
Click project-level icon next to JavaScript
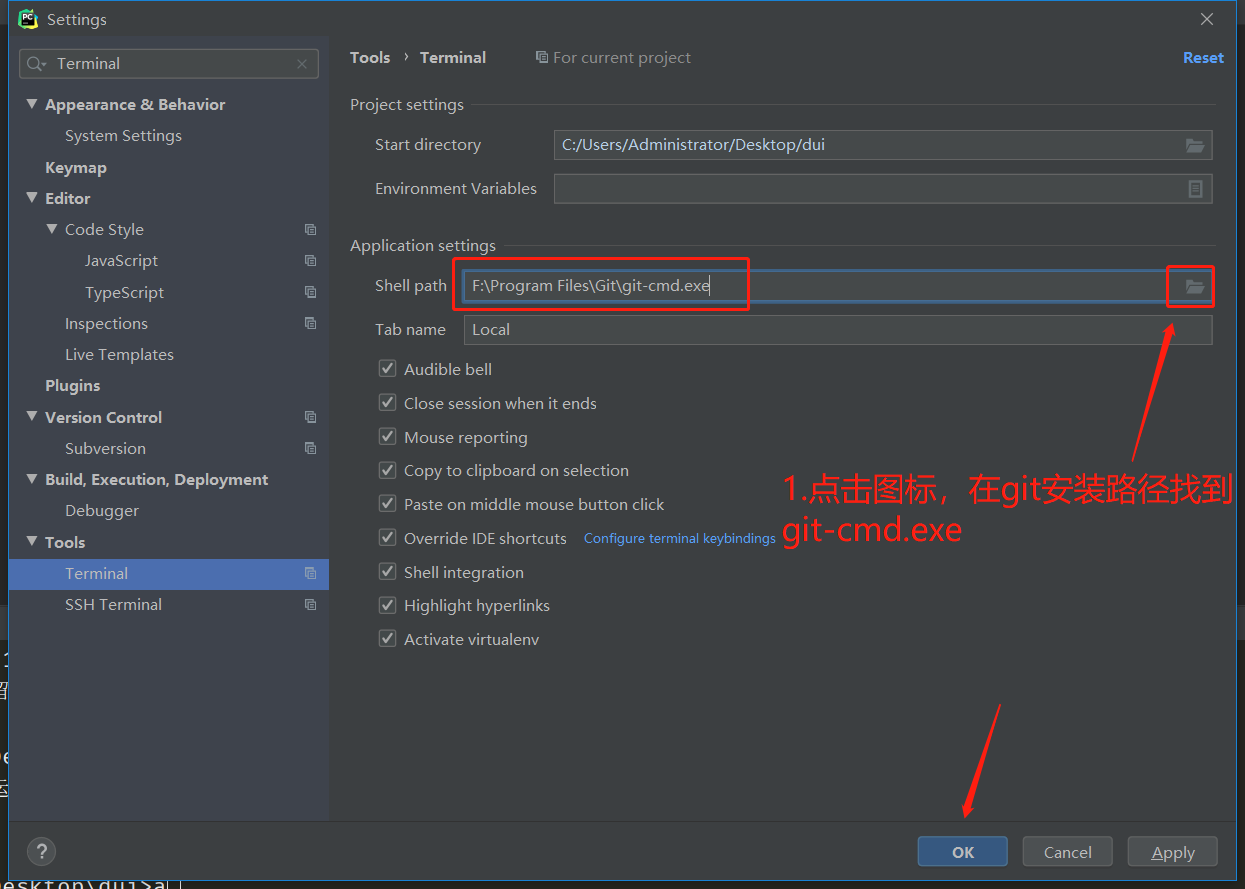click(x=311, y=261)
